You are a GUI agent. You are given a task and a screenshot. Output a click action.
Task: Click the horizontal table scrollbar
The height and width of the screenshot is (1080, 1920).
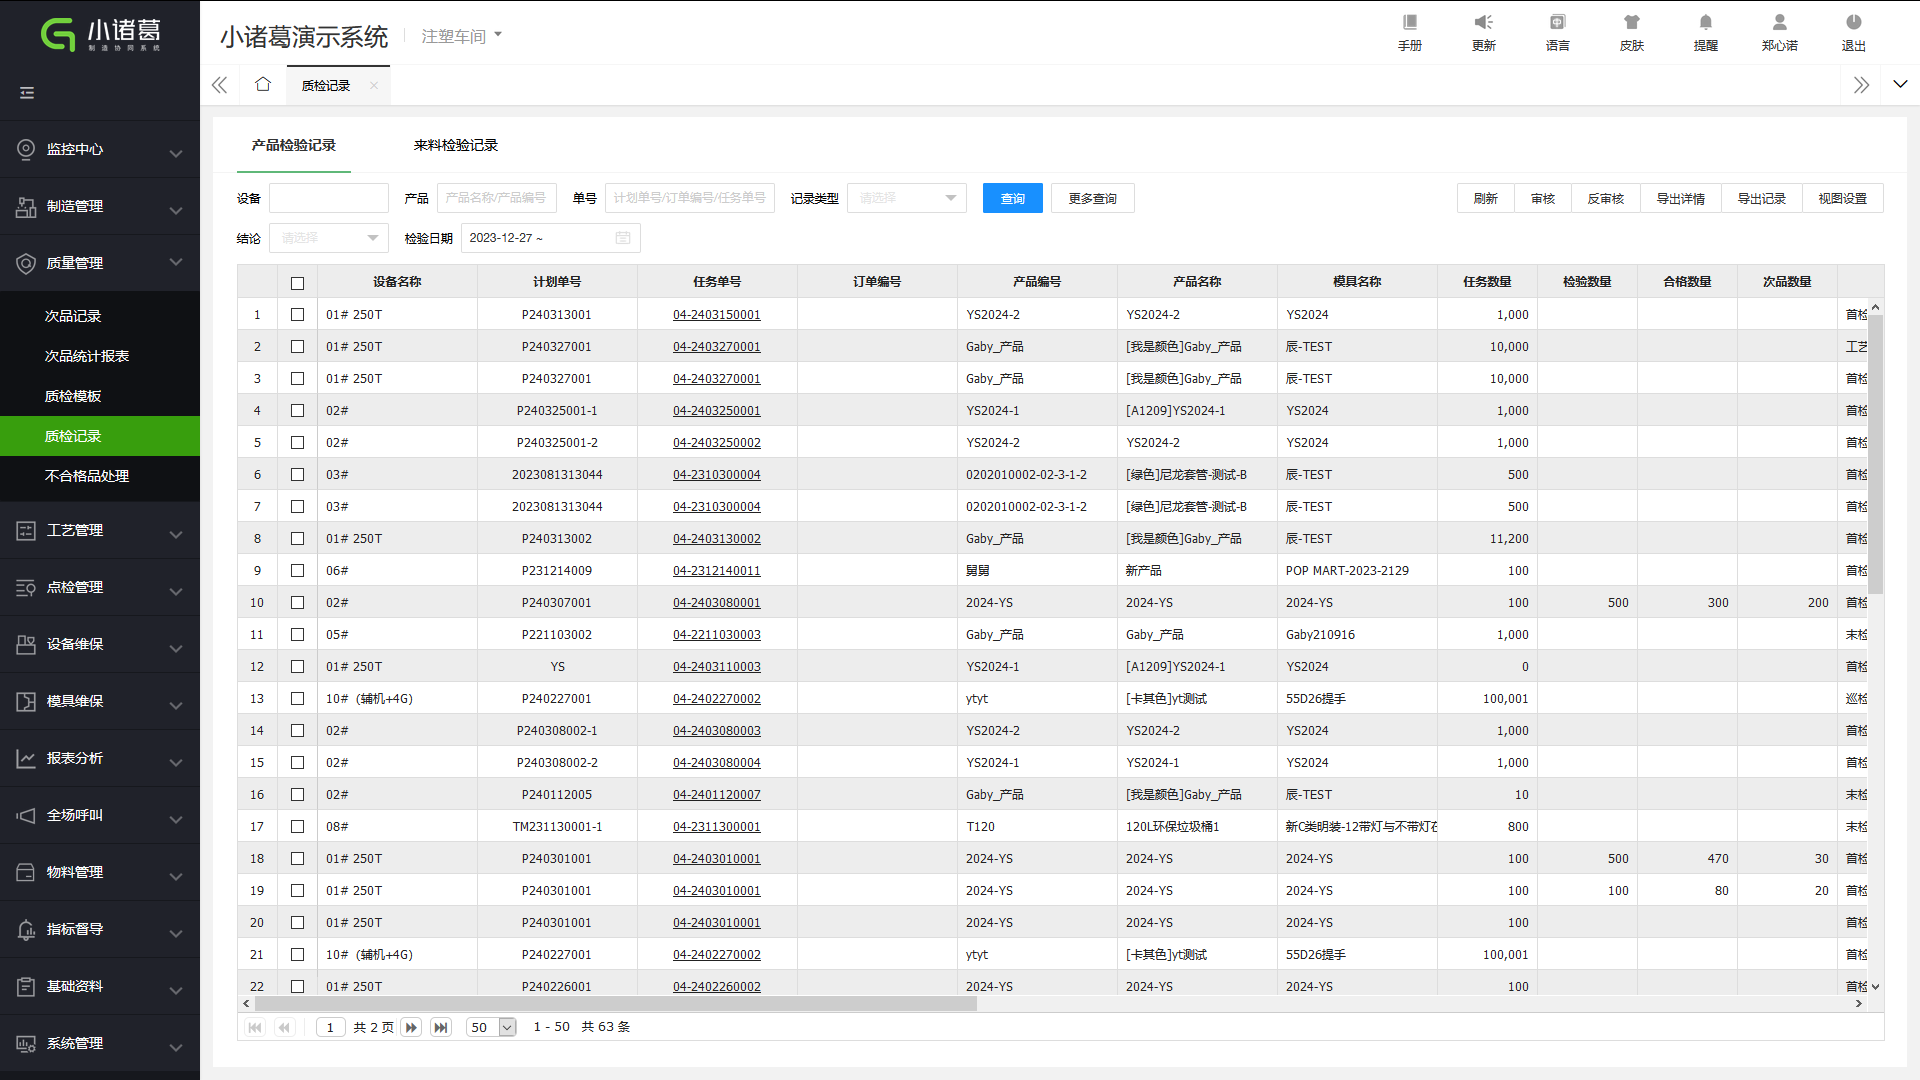pos(615,1004)
